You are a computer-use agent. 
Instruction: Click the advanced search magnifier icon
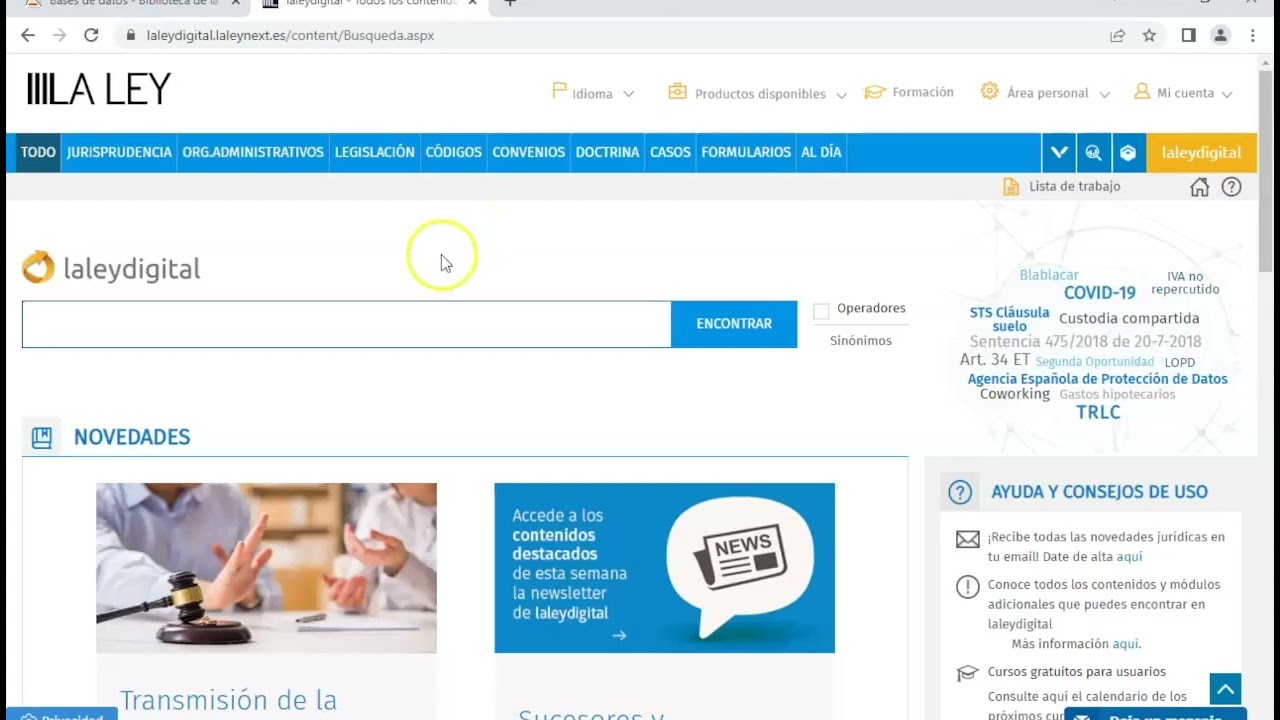tap(1093, 153)
